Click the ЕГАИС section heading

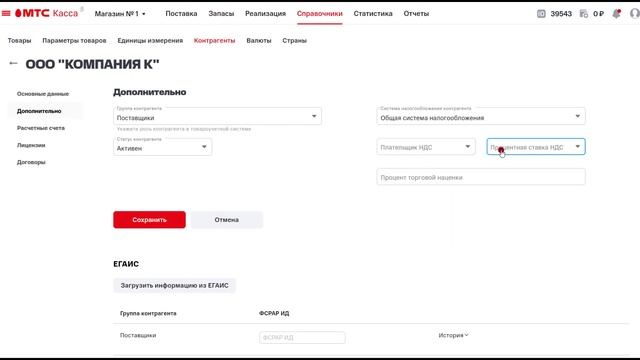pos(126,264)
